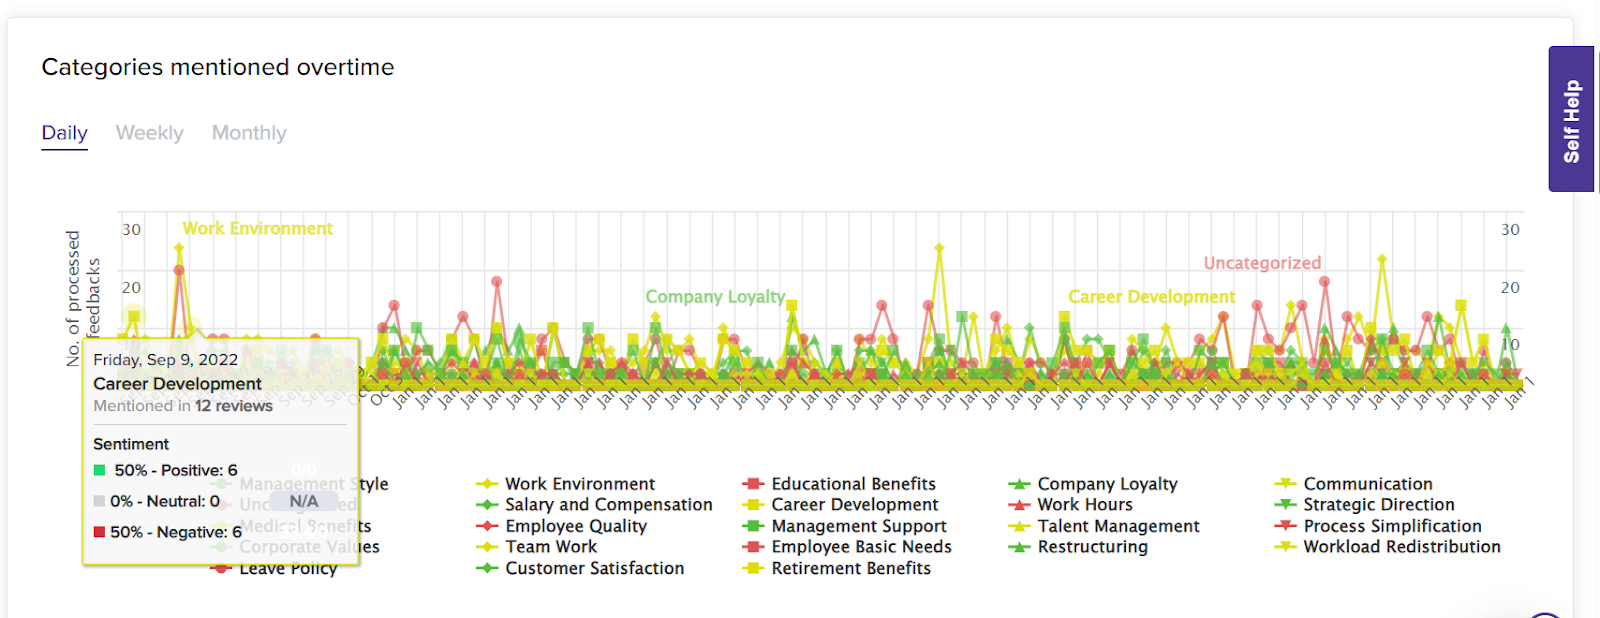Toggle Customer Satisfaction legend entry
Viewport: 1600px width, 618px height.
(594, 568)
